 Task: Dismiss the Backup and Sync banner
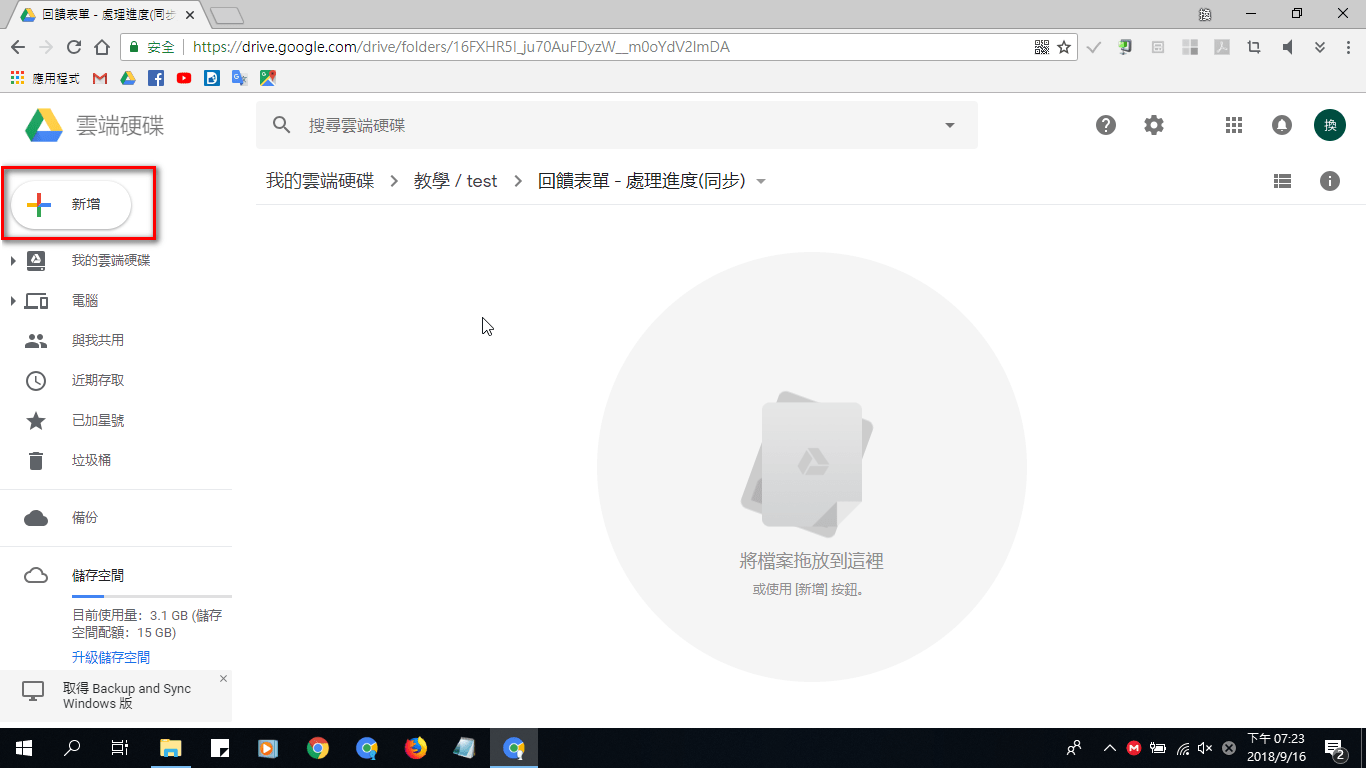click(x=223, y=679)
